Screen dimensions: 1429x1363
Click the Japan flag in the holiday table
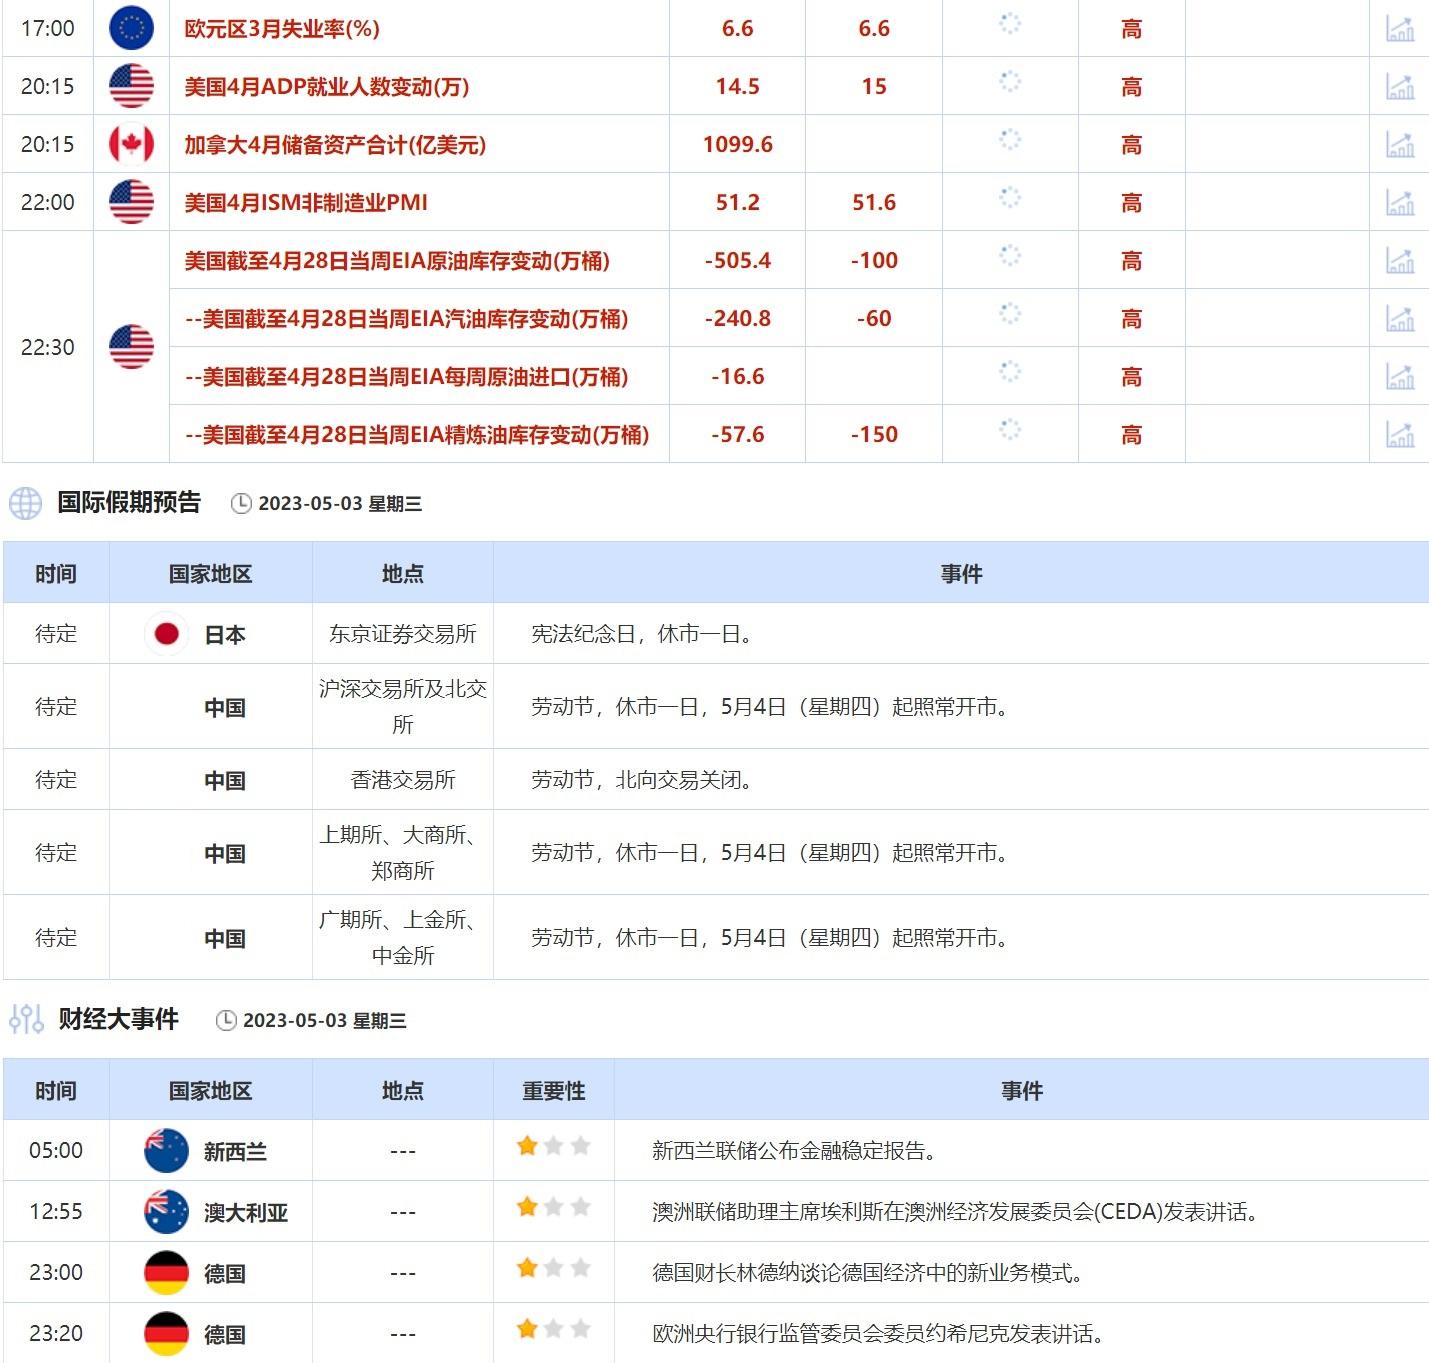click(x=167, y=632)
